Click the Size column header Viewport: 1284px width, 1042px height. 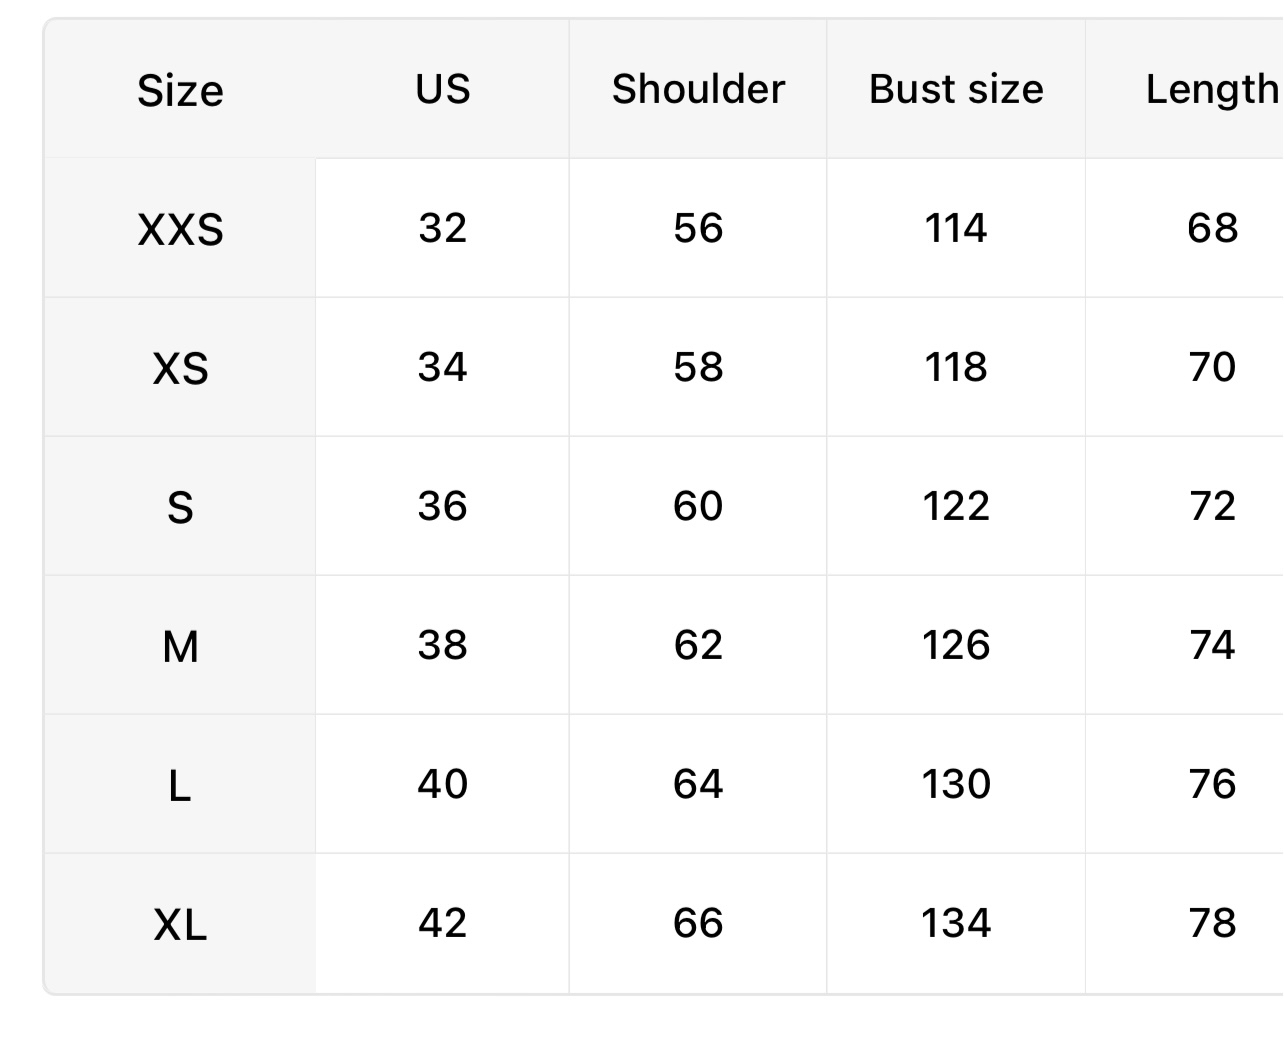180,91
